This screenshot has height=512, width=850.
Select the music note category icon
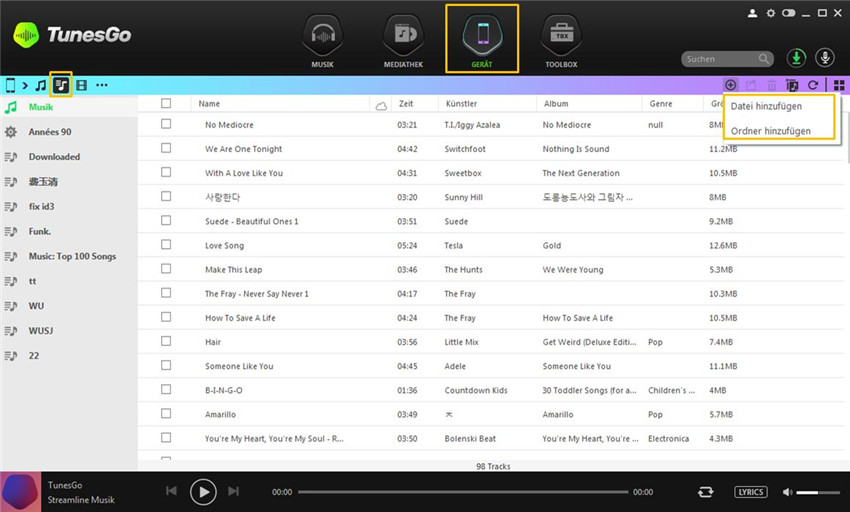pos(41,85)
